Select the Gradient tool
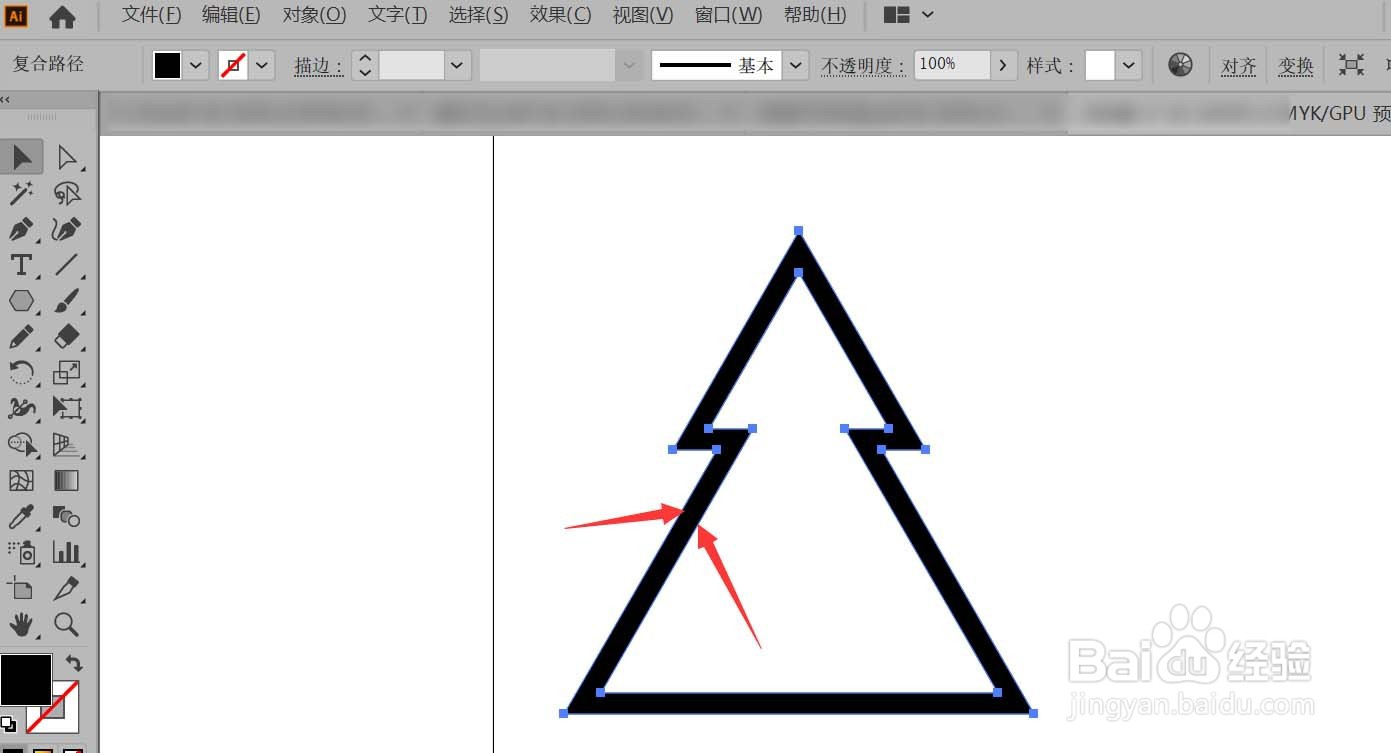1391x753 pixels. click(x=66, y=480)
